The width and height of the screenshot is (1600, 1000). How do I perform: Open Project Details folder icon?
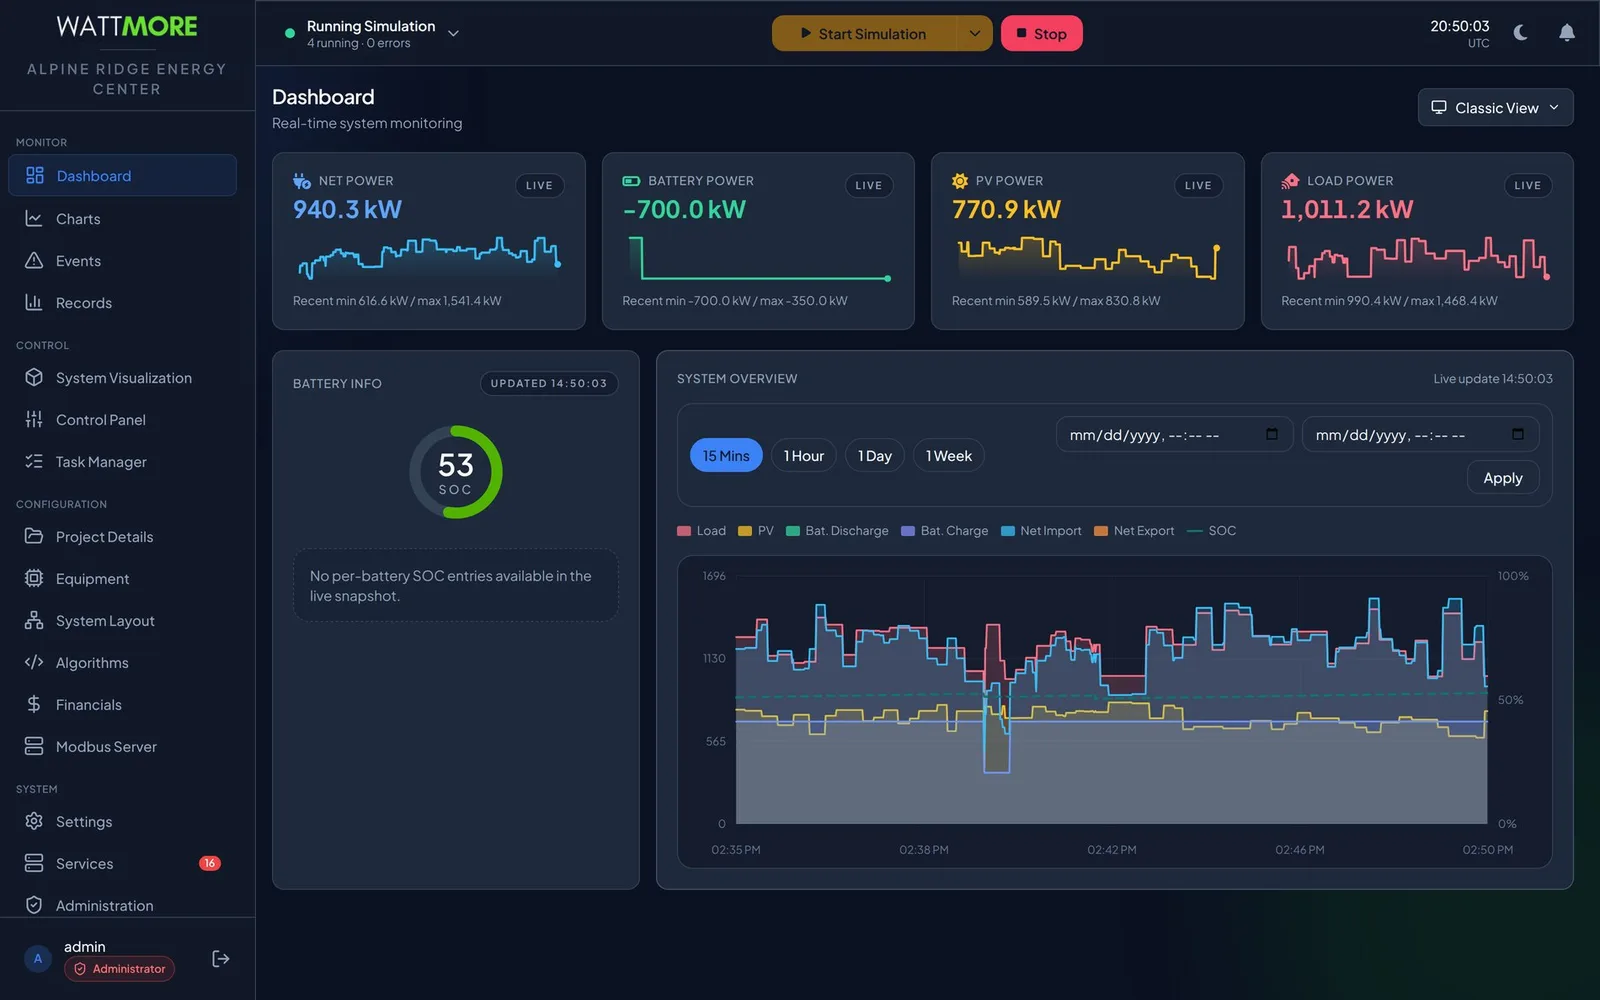click(34, 537)
